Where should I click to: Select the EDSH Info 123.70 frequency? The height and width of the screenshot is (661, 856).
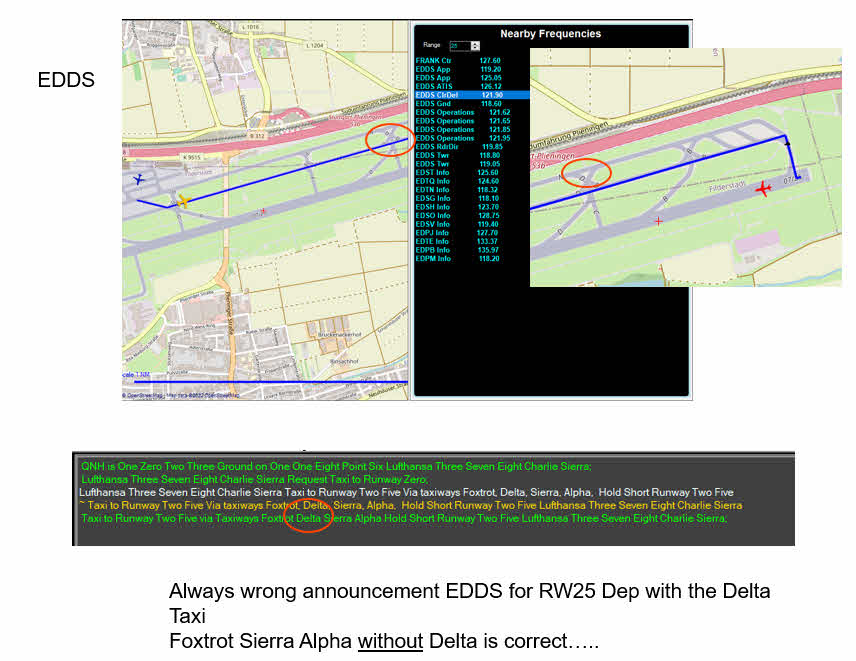tap(457, 207)
